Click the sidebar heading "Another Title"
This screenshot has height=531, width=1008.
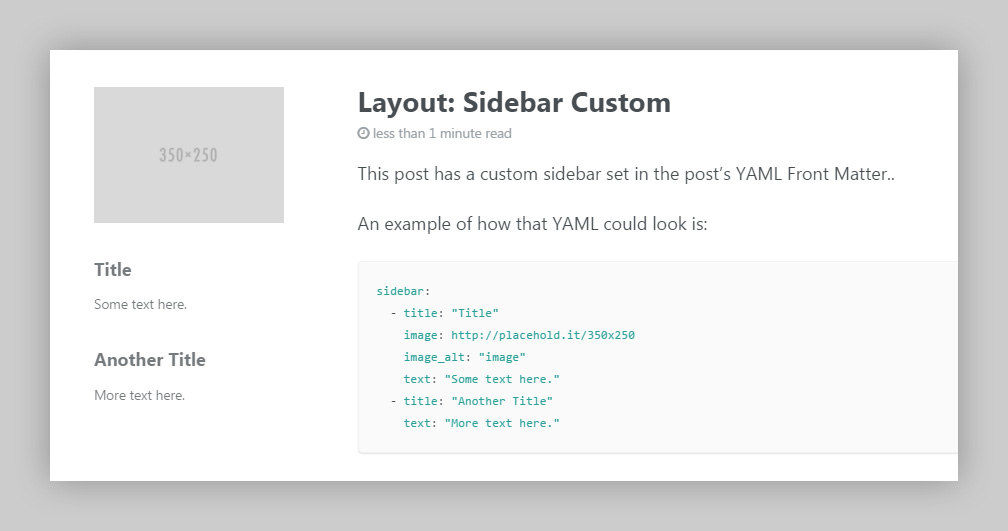(150, 359)
